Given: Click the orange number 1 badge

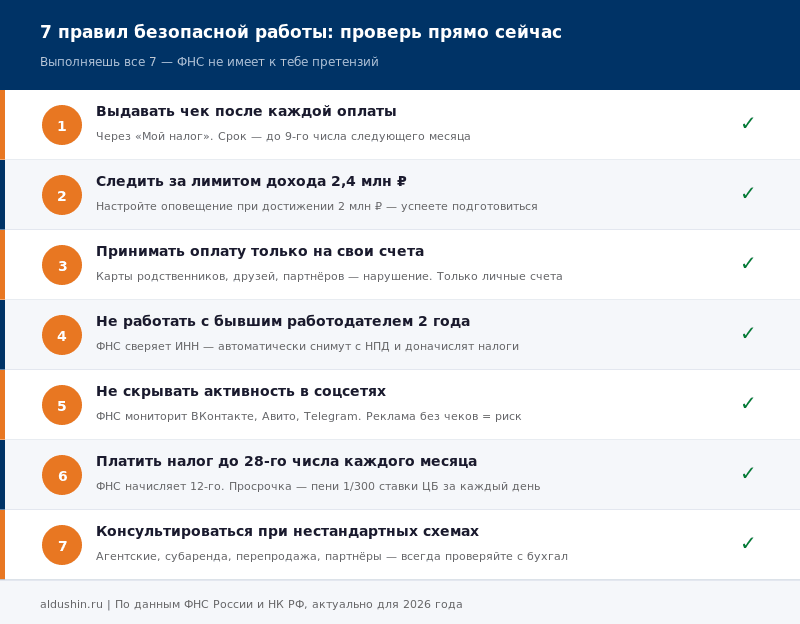Looking at the screenshot, I should (62, 125).
